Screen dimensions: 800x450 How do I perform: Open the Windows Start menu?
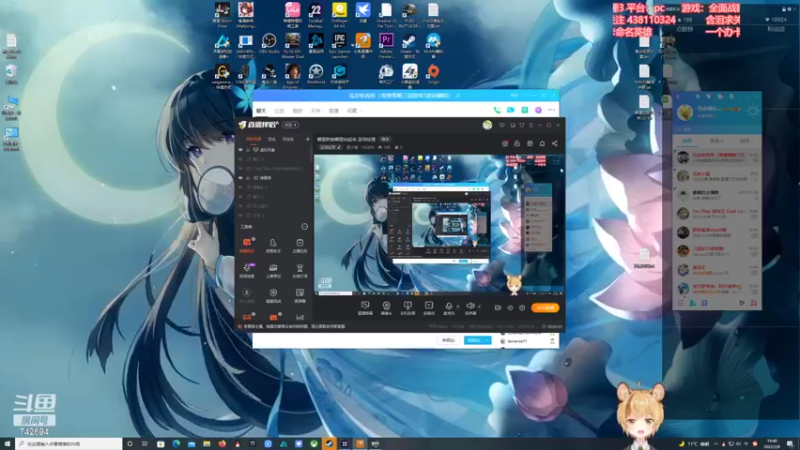[x=7, y=444]
